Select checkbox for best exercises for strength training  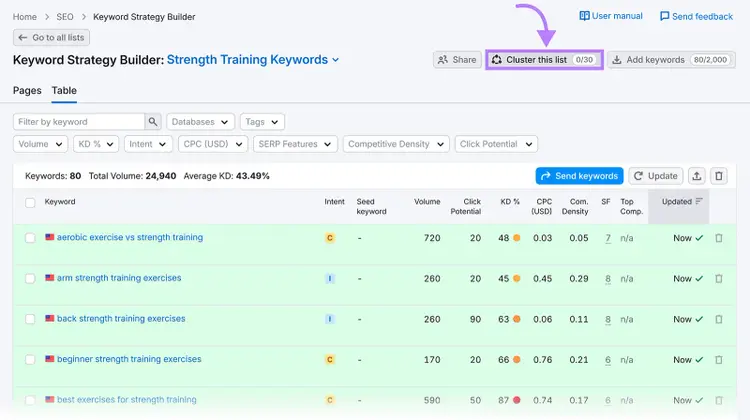click(30, 400)
